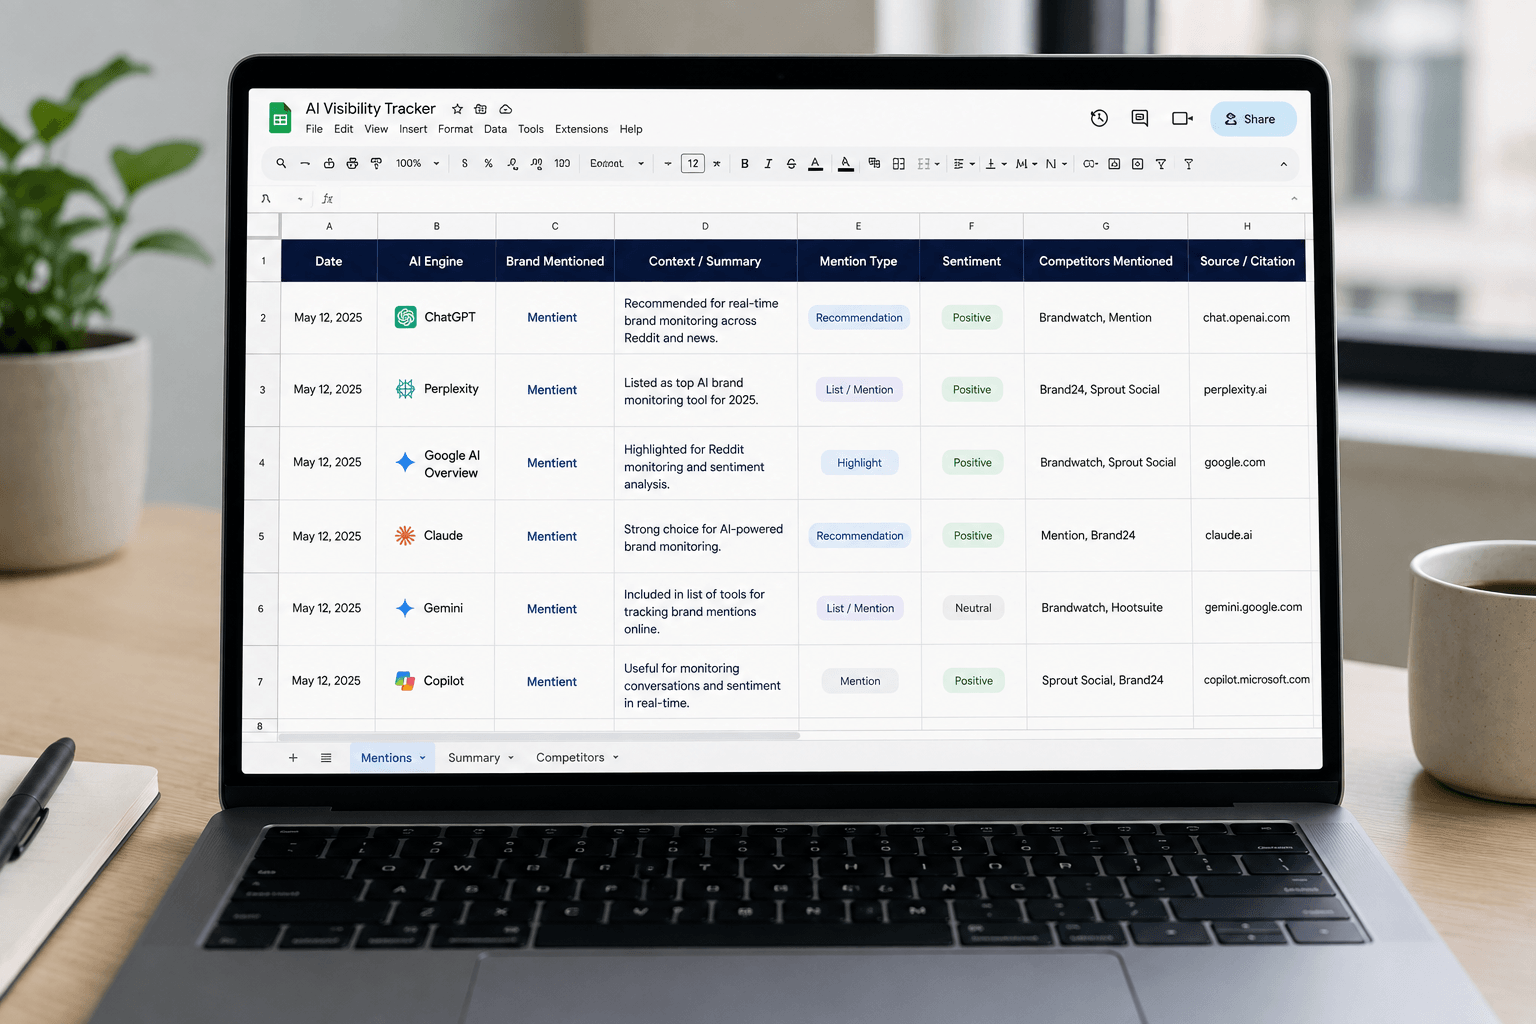Click the Perplexity logo in row 3
Viewport: 1536px width, 1024px height.
405,389
